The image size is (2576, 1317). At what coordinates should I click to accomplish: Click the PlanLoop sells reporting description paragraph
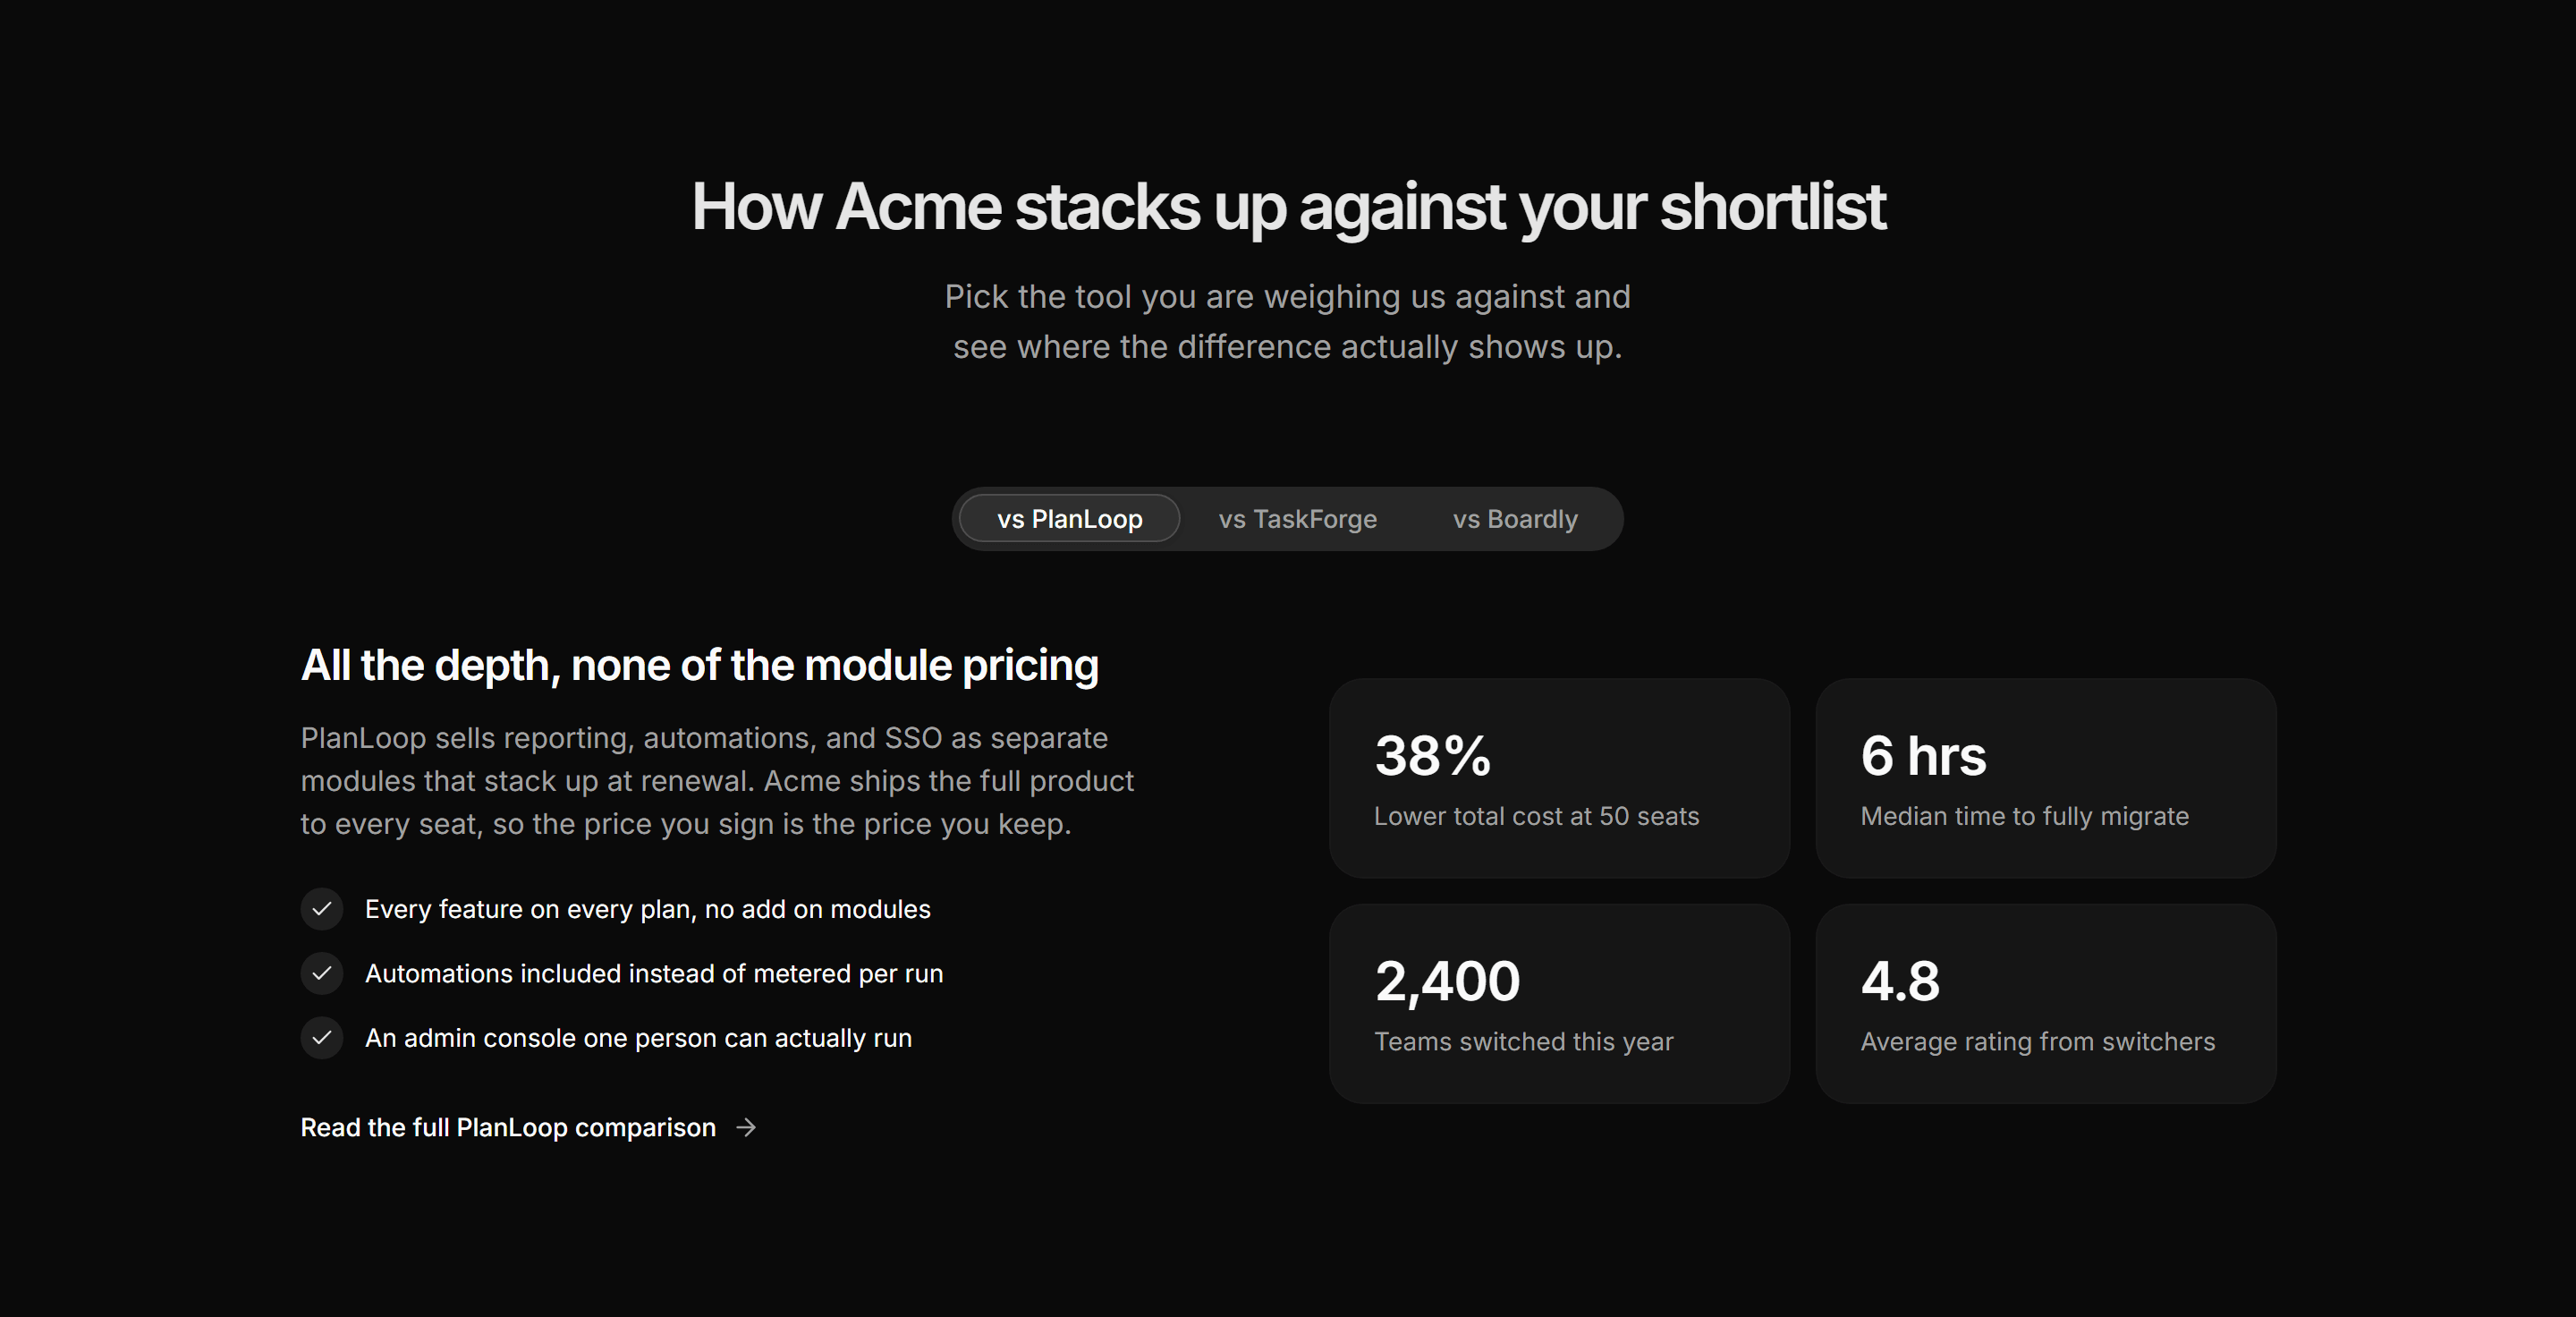click(717, 781)
